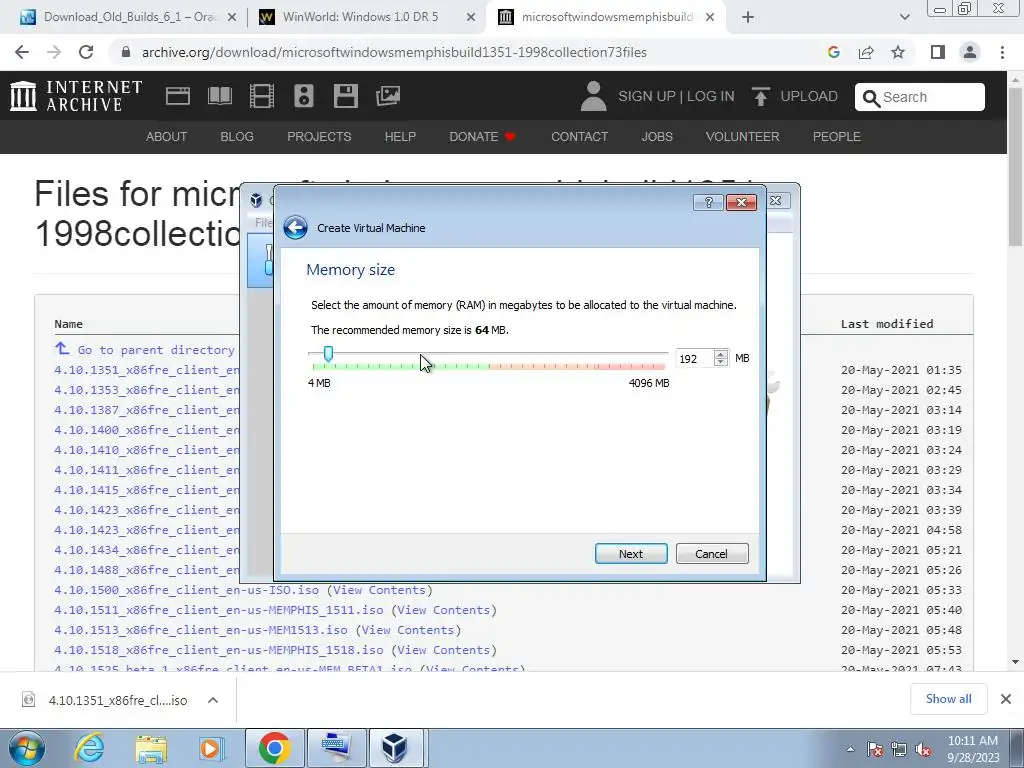
Task: Increase memory with the spinbox up arrow
Action: click(x=720, y=354)
